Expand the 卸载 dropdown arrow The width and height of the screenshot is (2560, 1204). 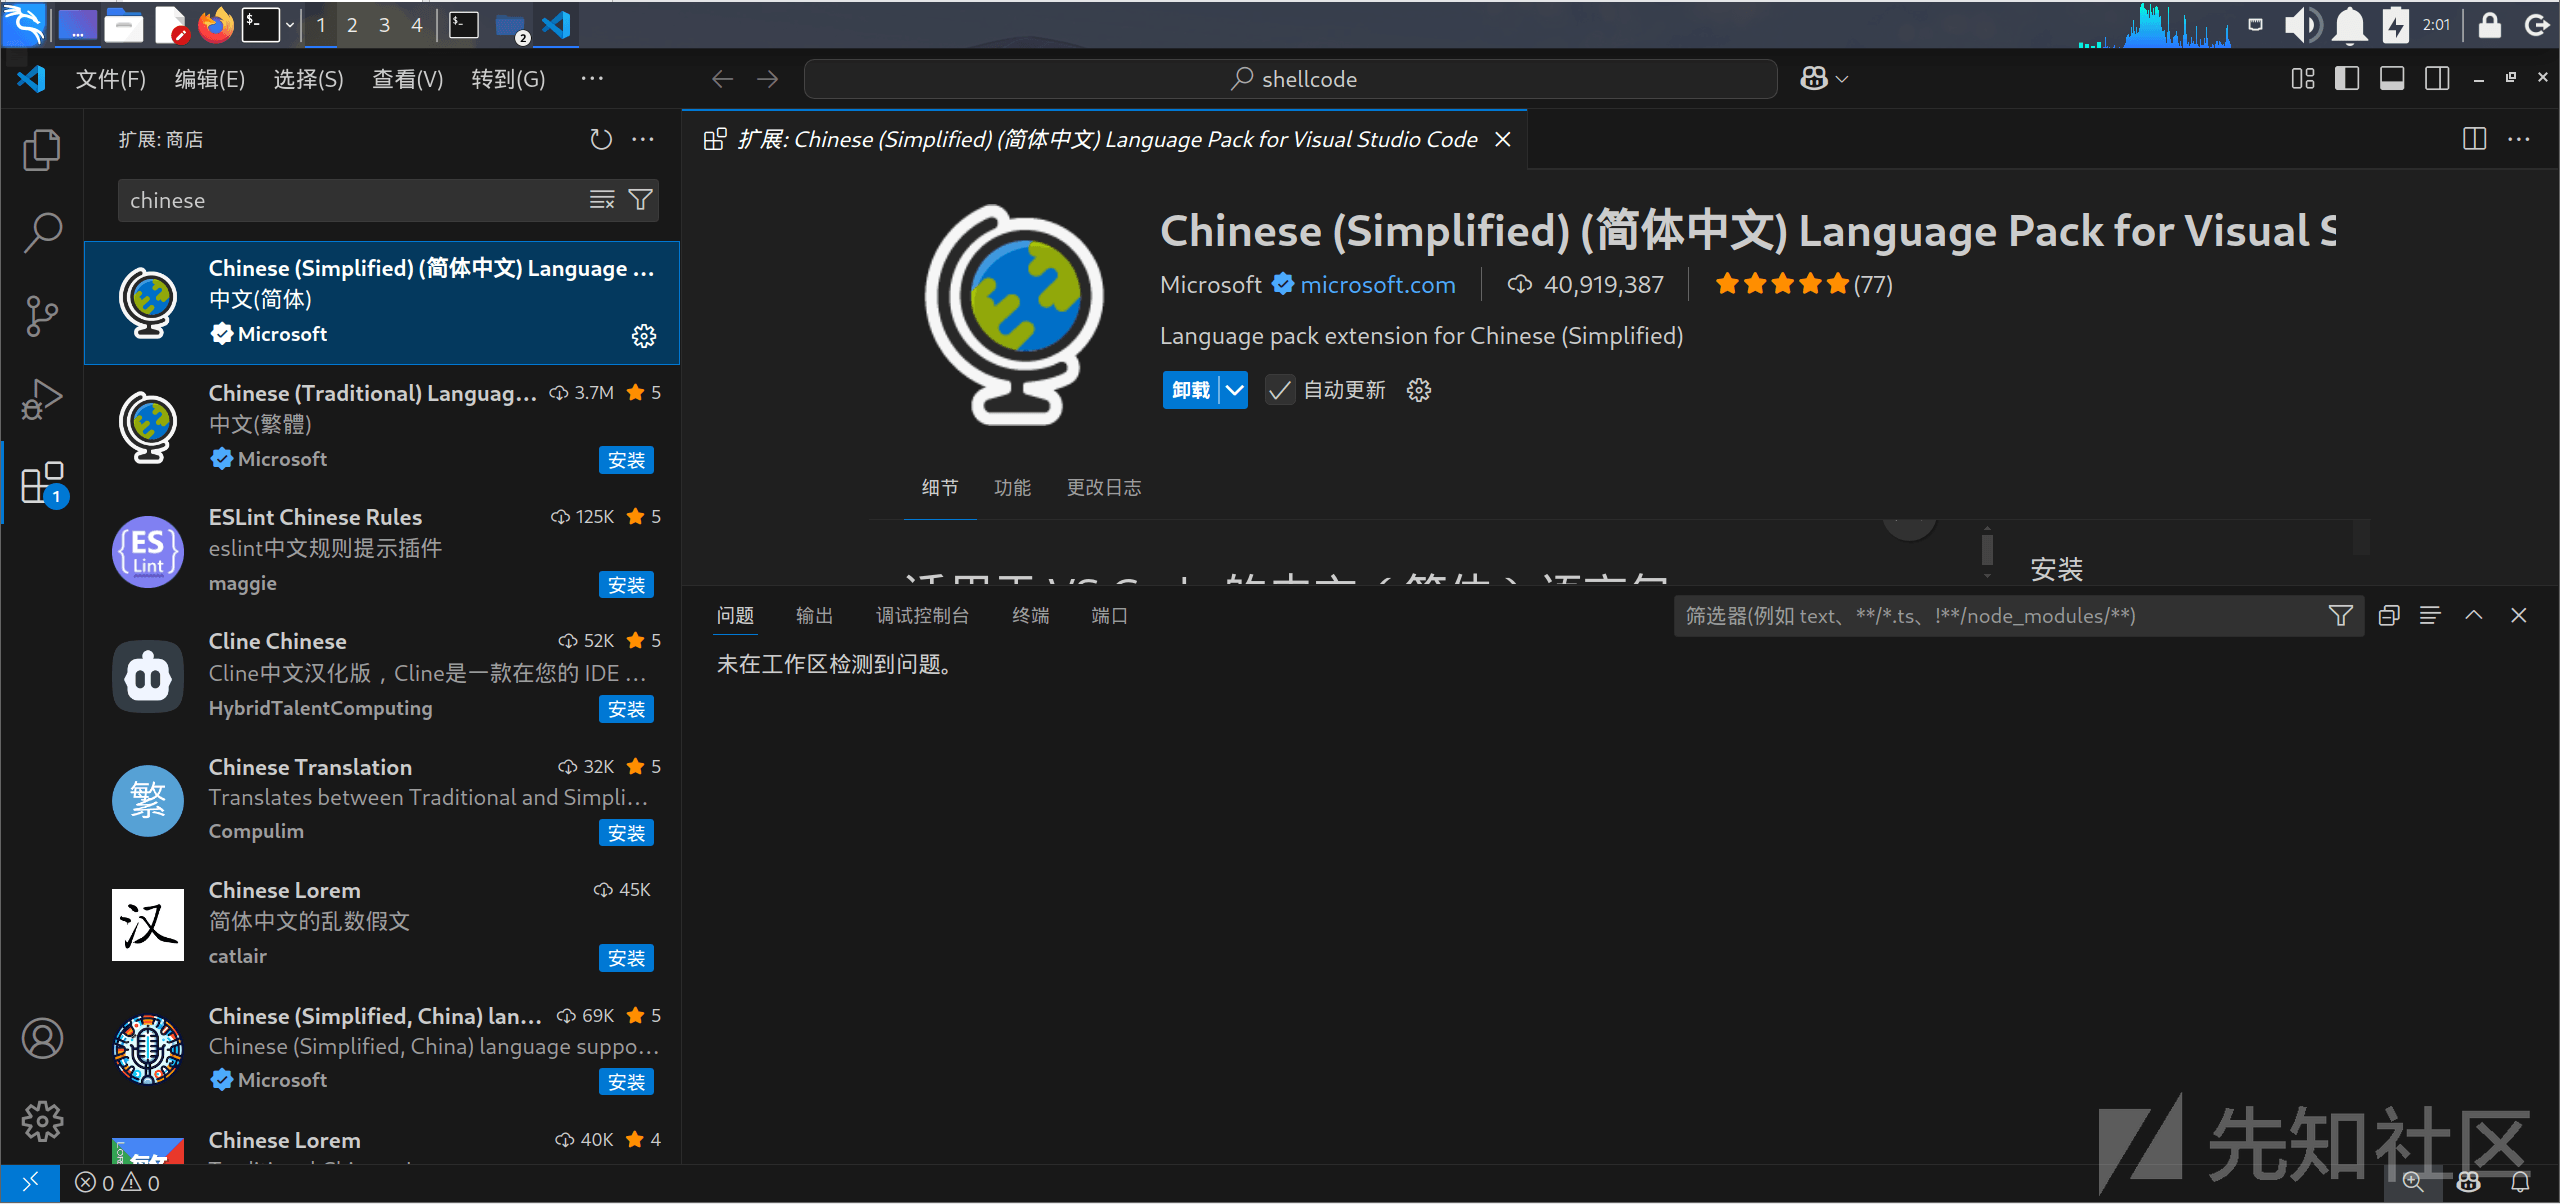click(1235, 390)
